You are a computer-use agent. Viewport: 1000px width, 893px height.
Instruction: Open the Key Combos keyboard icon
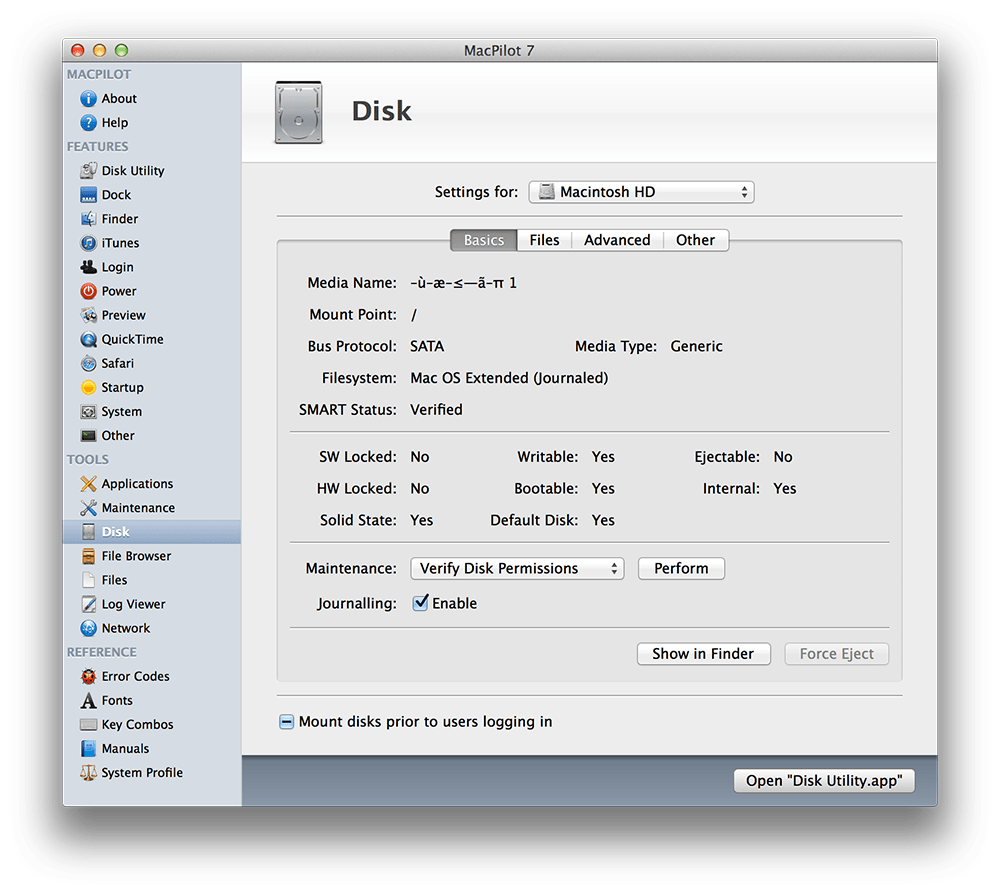(88, 725)
